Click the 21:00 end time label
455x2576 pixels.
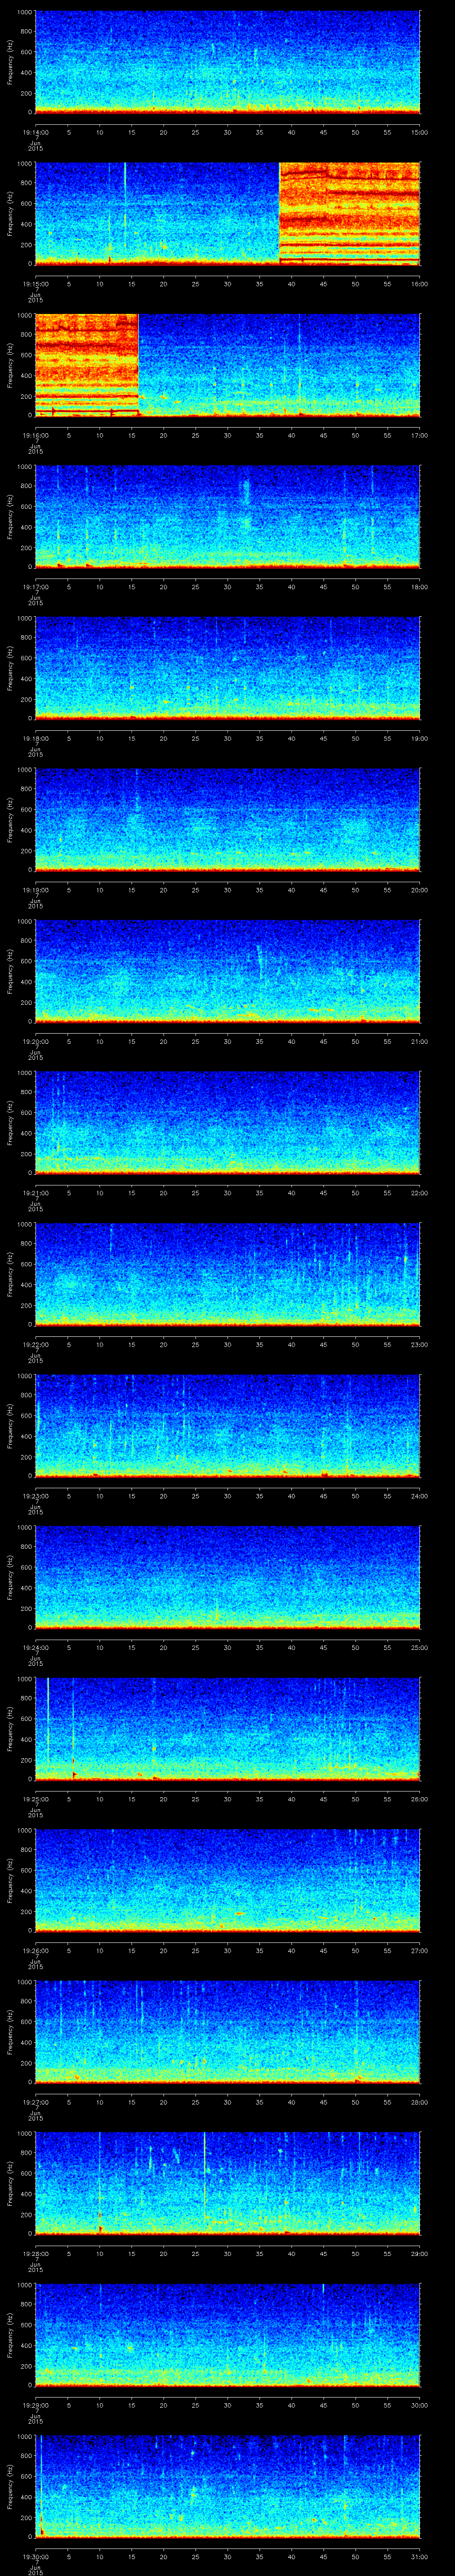419,1041
